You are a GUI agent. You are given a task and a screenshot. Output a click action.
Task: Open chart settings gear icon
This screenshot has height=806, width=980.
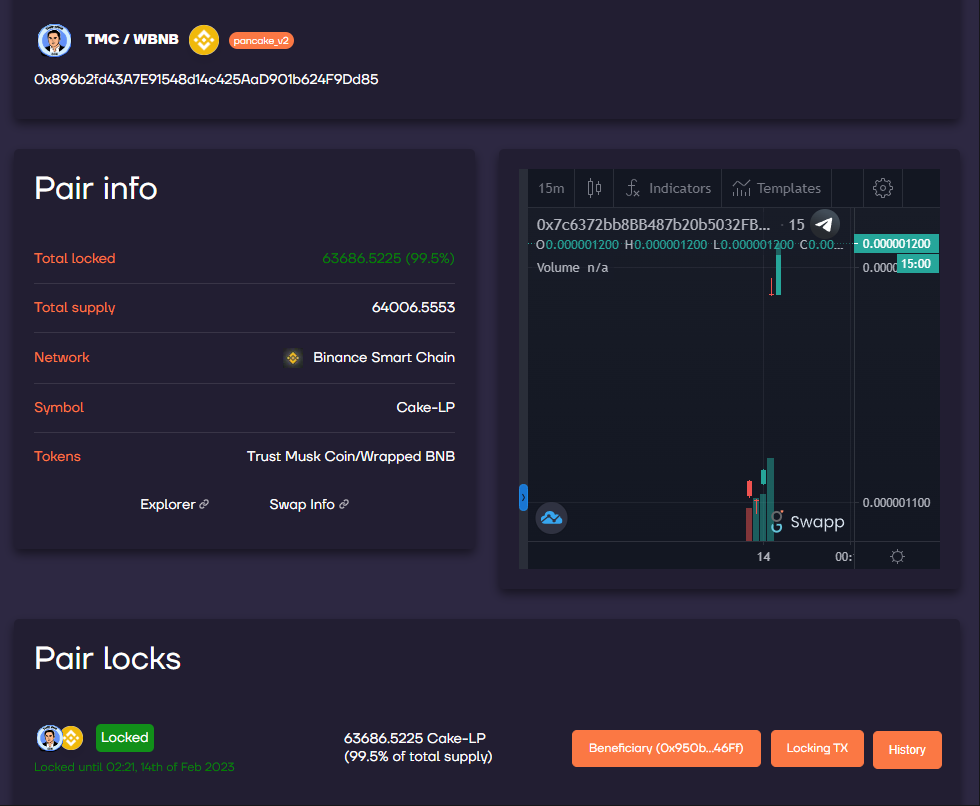pyautogui.click(x=882, y=187)
